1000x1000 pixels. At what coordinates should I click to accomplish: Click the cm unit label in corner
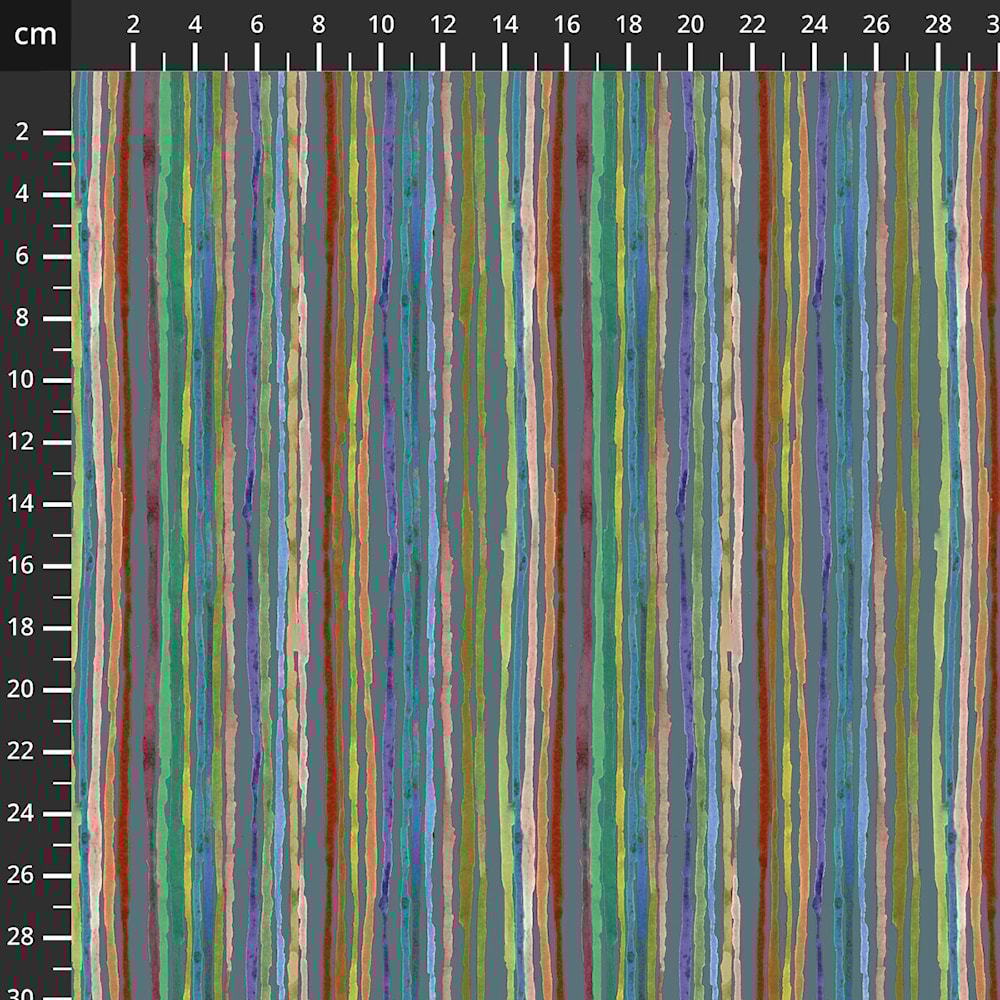[35, 35]
